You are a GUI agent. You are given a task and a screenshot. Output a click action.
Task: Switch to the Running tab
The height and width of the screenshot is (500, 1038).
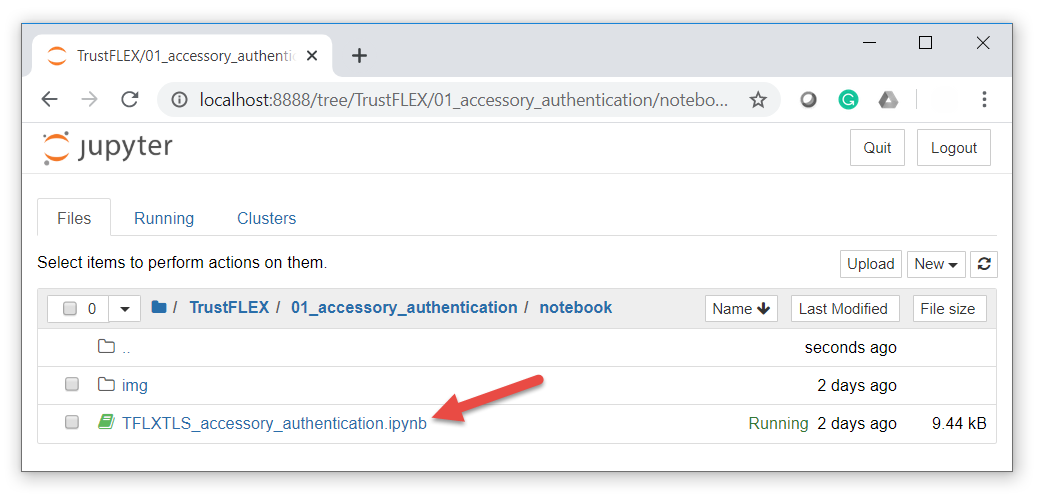pyautogui.click(x=164, y=218)
